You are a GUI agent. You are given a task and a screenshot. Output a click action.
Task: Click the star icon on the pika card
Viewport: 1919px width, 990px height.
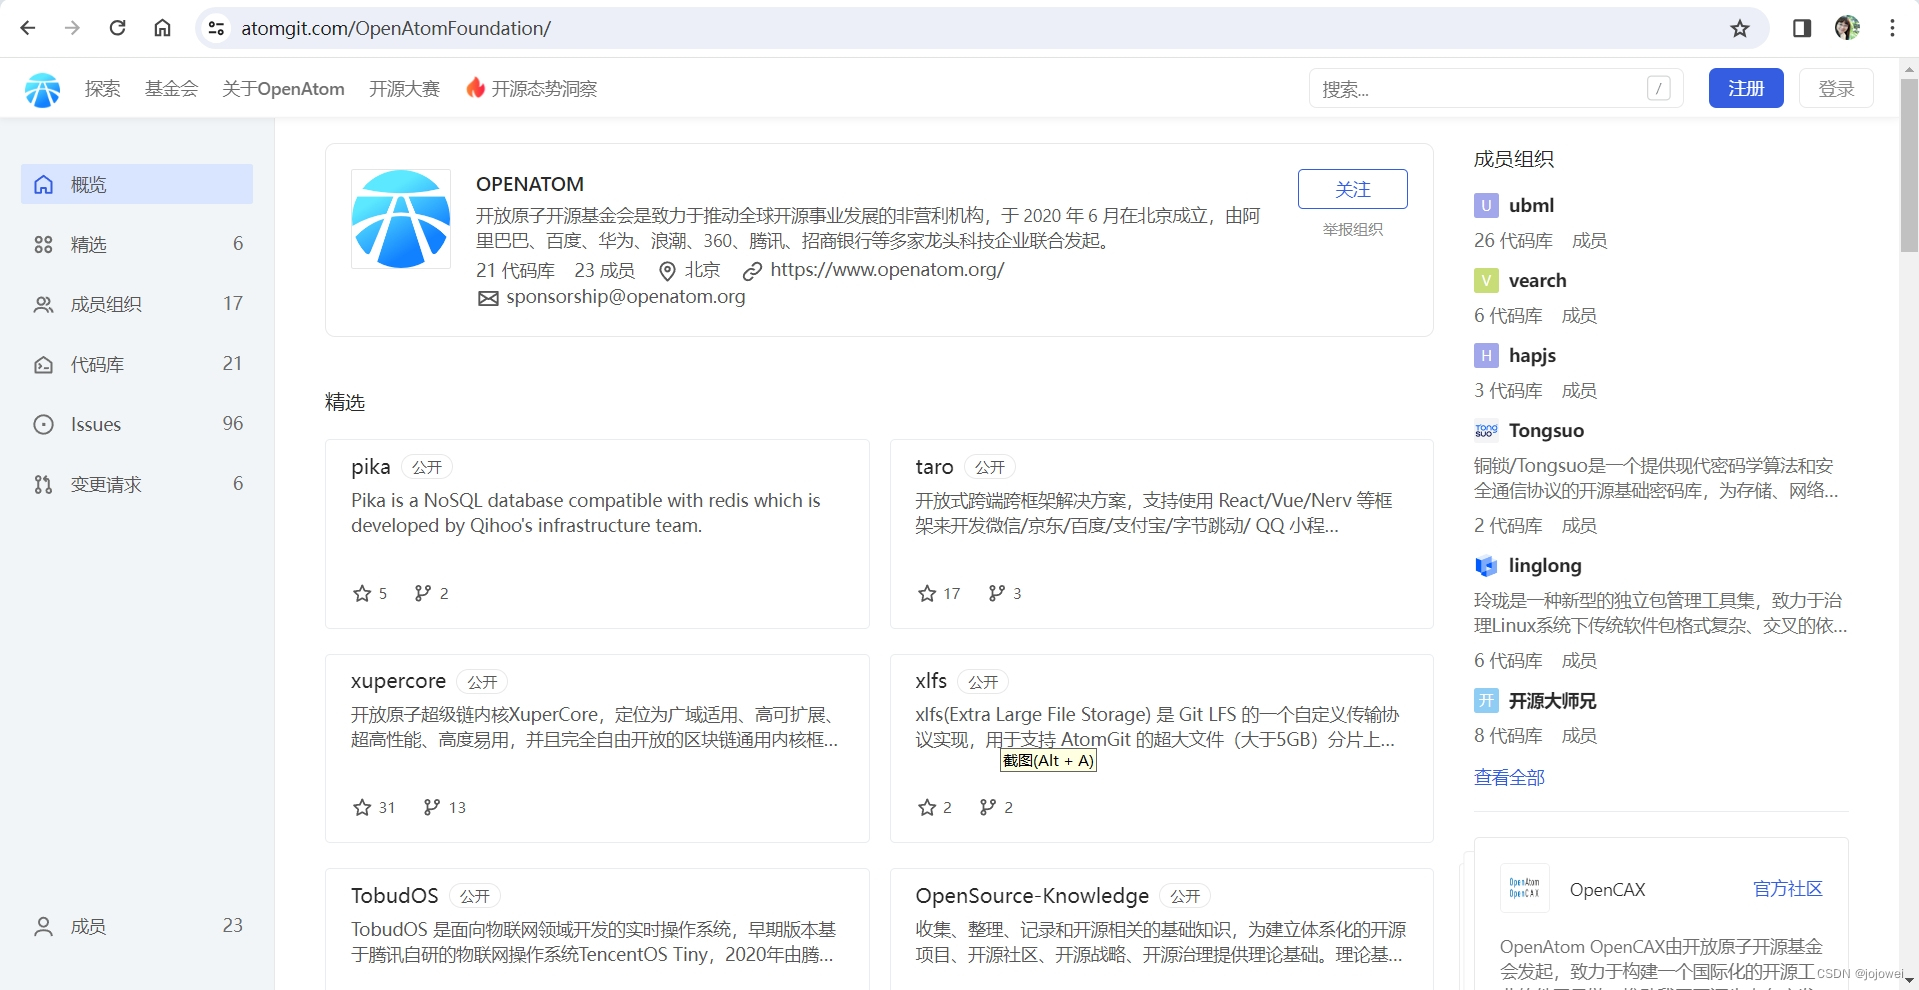pos(362,593)
